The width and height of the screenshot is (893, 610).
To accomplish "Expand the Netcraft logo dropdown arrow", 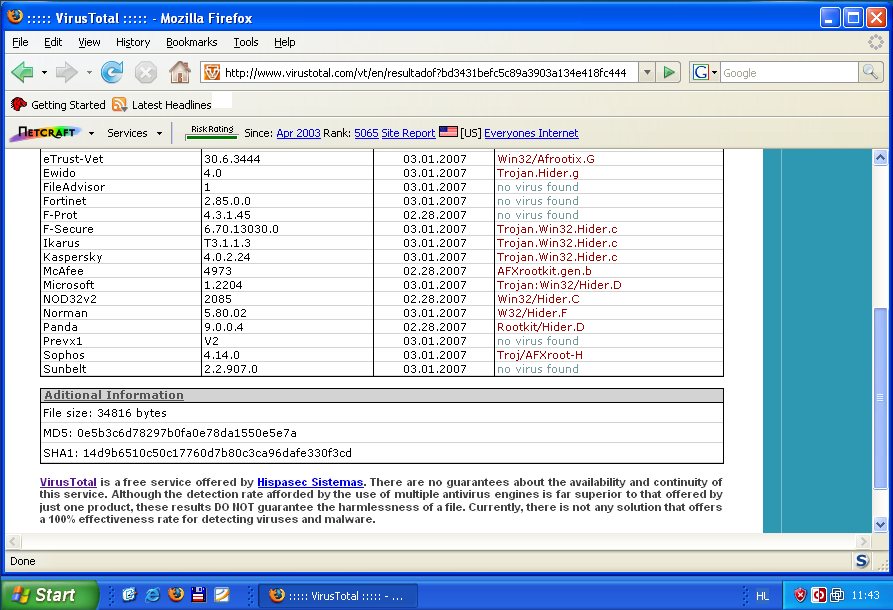I will click(91, 133).
